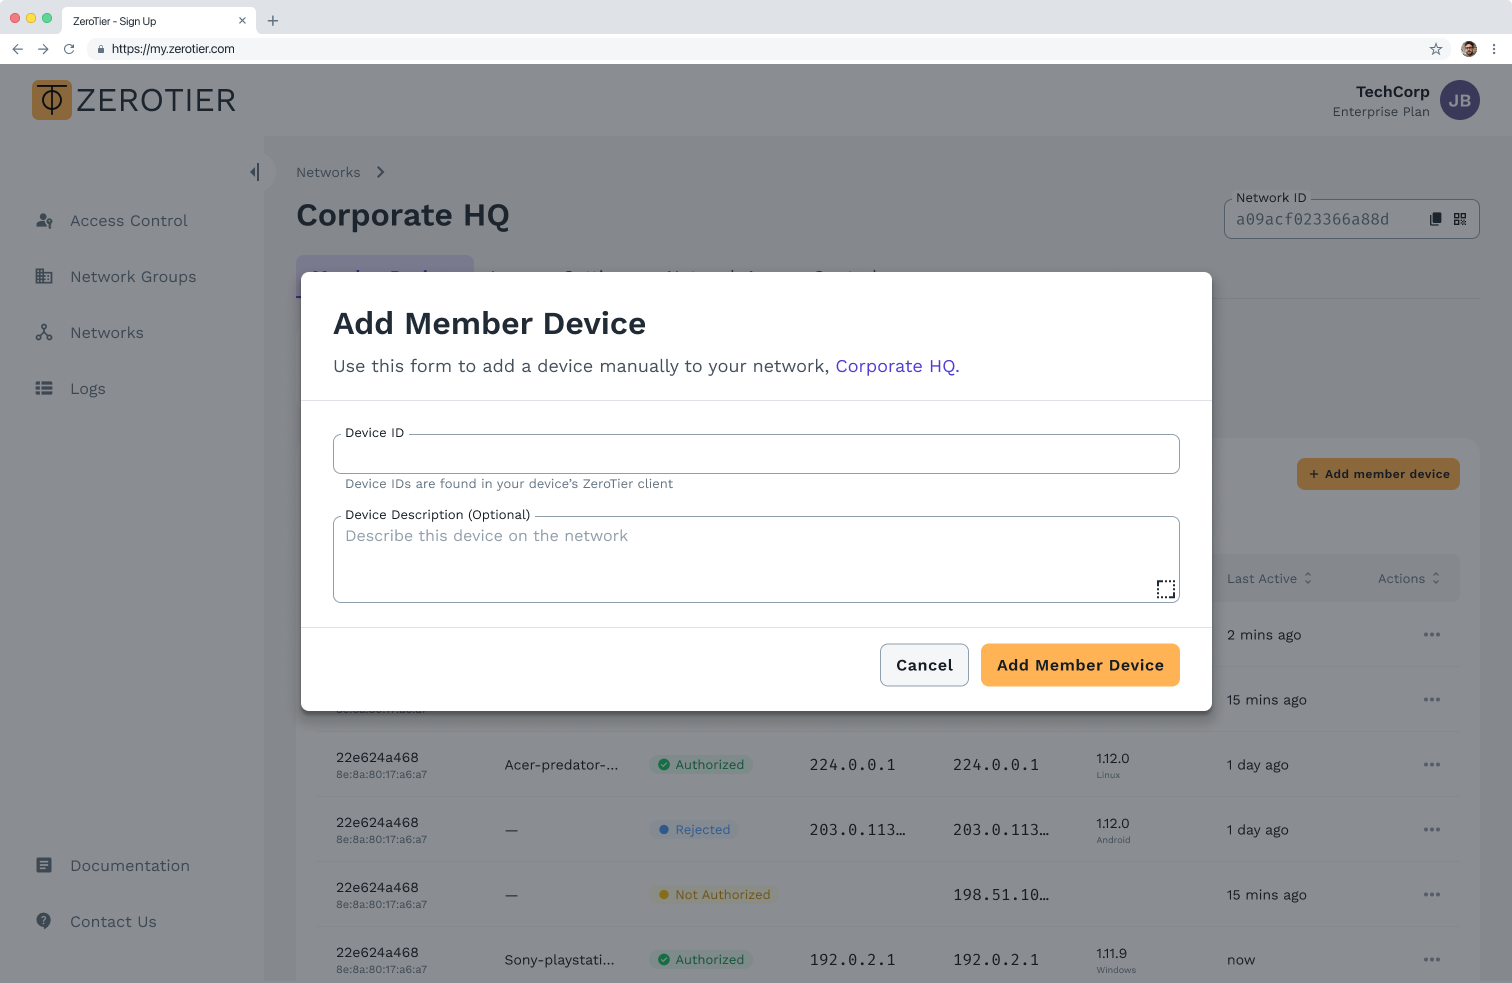
Task: Click the Networks node icon
Action: coord(44,332)
